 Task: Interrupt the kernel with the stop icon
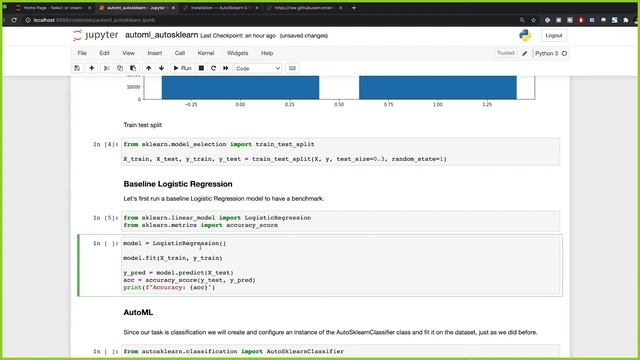pos(201,68)
